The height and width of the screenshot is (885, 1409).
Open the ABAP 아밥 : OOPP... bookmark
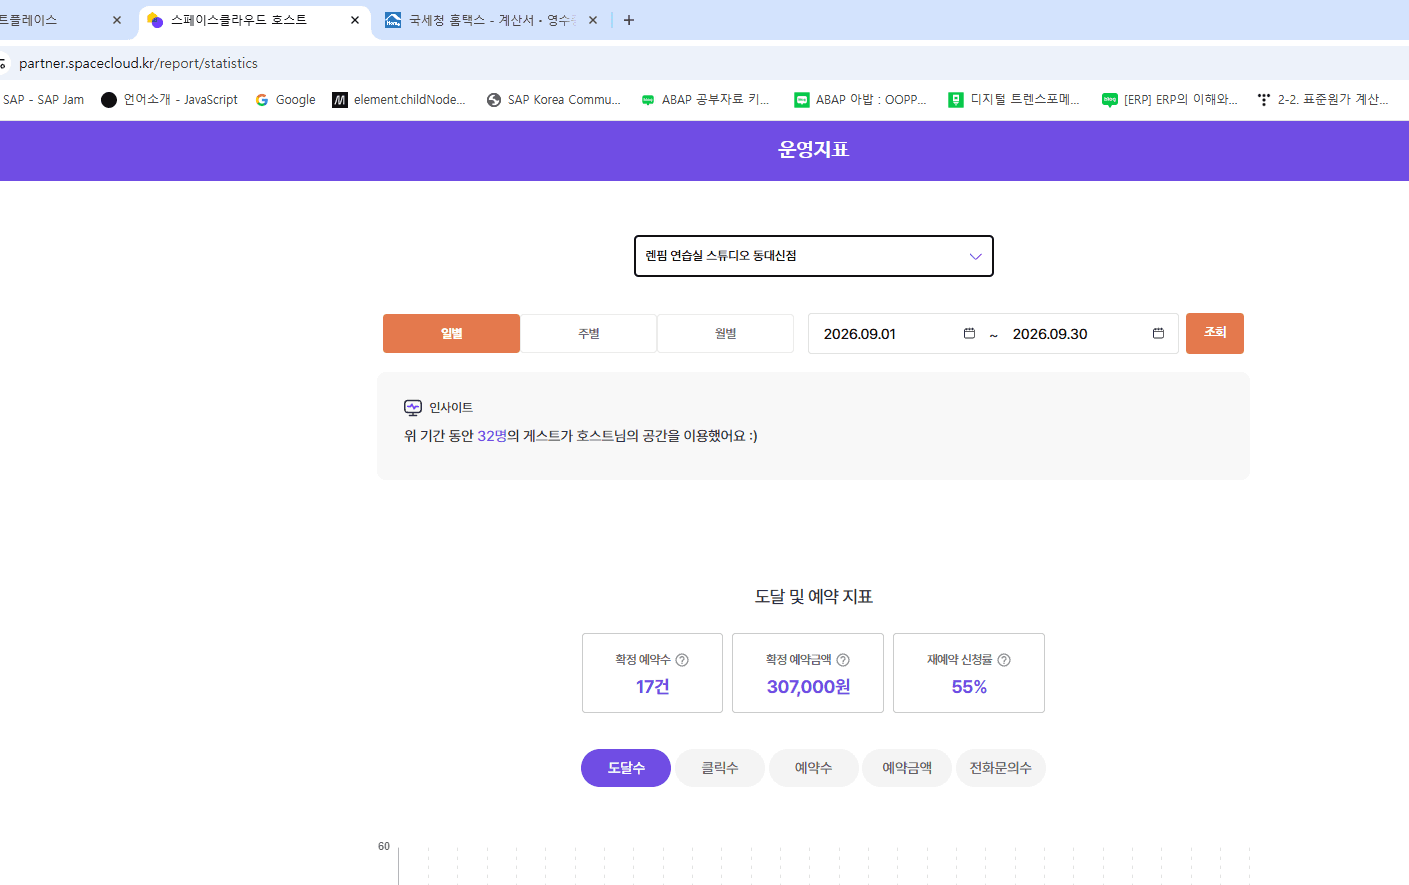point(860,100)
